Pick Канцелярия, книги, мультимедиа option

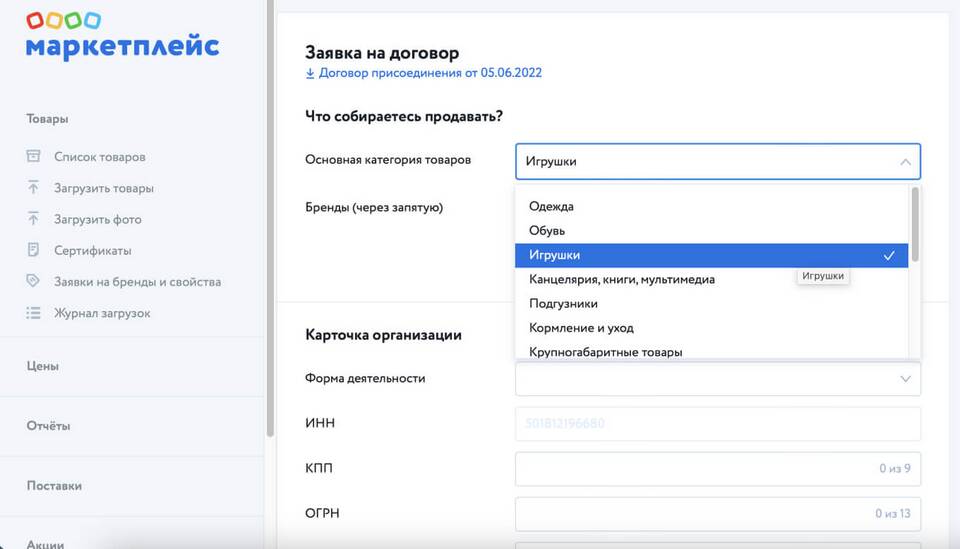pos(621,280)
